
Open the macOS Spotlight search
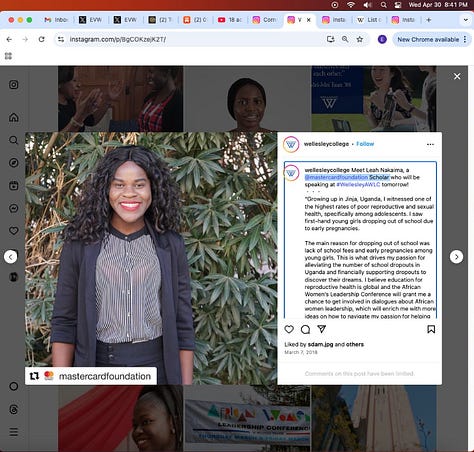click(384, 5)
